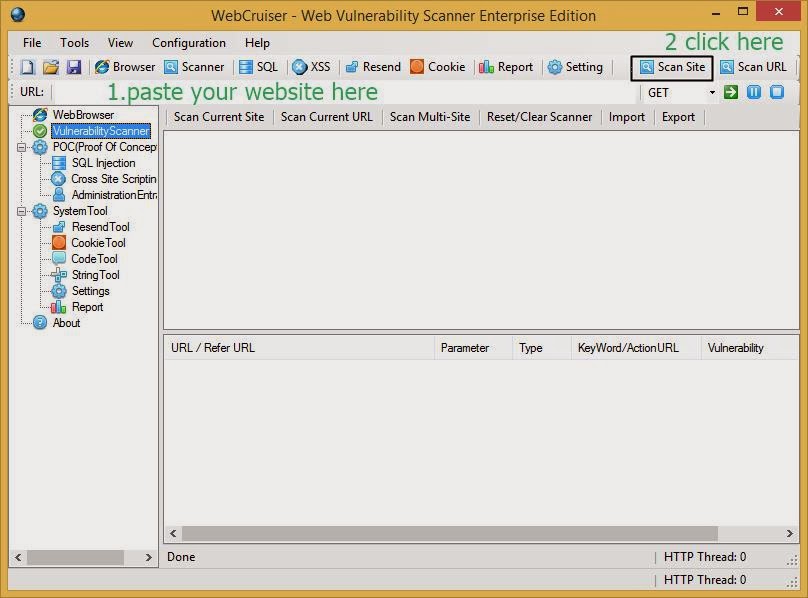Image resolution: width=808 pixels, height=598 pixels.
Task: Click the green Go arrow icon
Action: pyautogui.click(x=731, y=92)
